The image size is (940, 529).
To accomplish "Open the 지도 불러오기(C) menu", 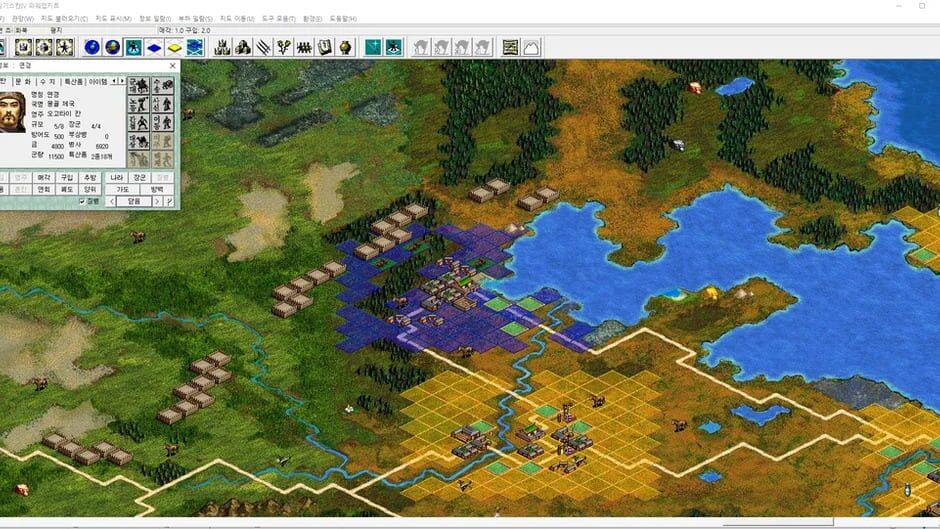I will click(x=64, y=19).
